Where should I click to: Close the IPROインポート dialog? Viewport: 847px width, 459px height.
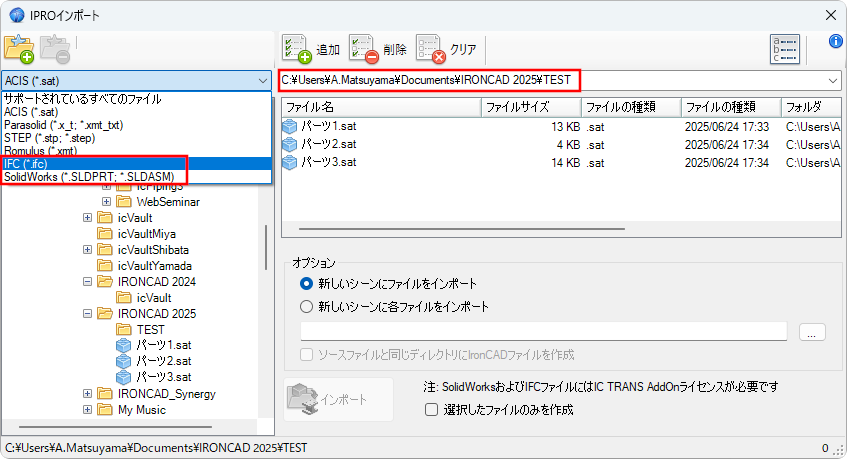pyautogui.click(x=831, y=15)
